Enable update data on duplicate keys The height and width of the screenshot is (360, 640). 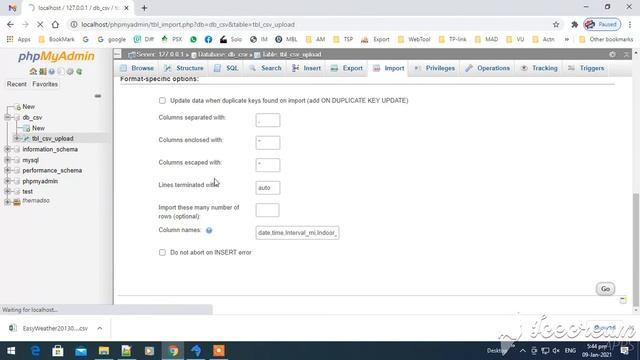click(162, 100)
